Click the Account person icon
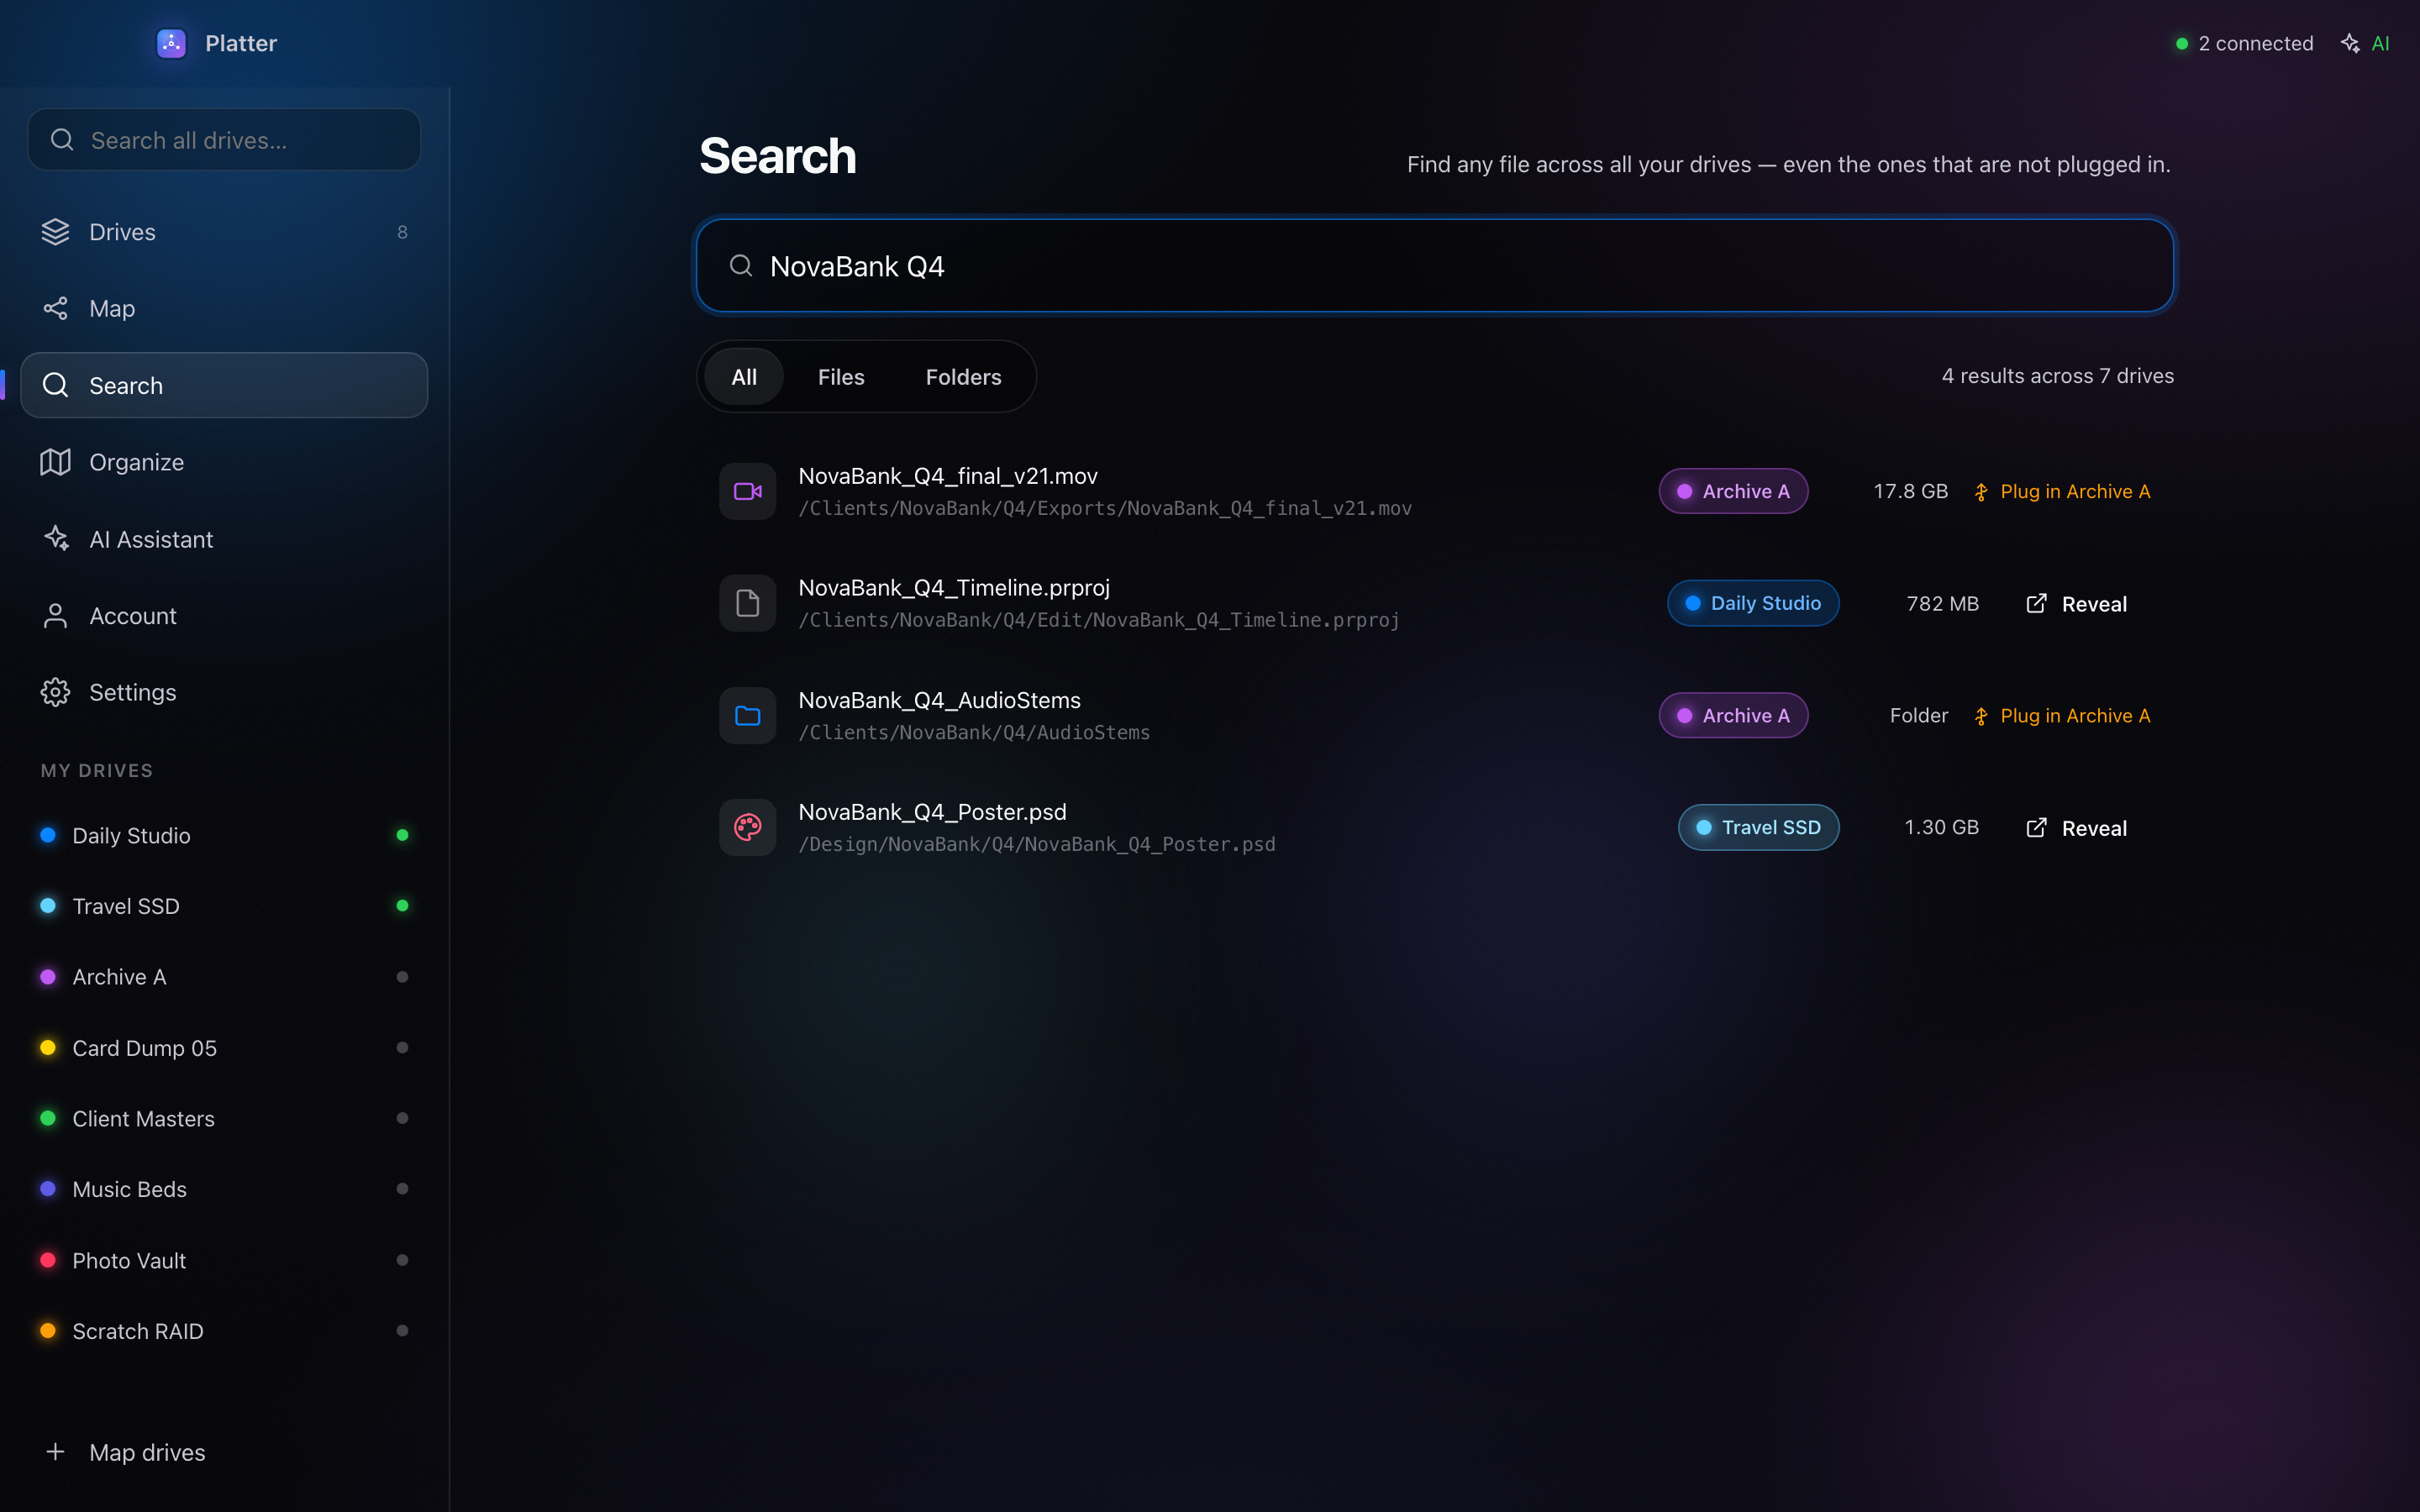 click(x=55, y=616)
